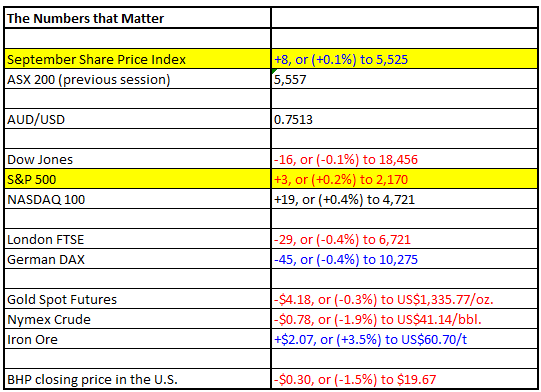The image size is (541, 392).
Task: Select the 5,557 value cell
Action: [404, 79]
